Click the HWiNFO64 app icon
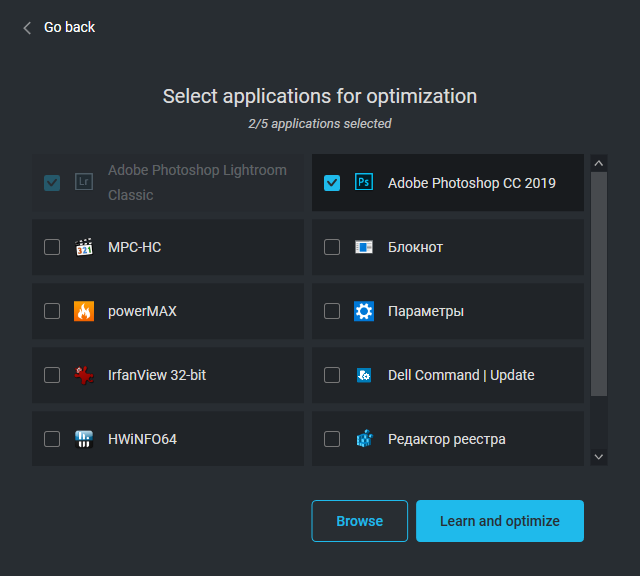This screenshot has width=640, height=576. tap(84, 439)
